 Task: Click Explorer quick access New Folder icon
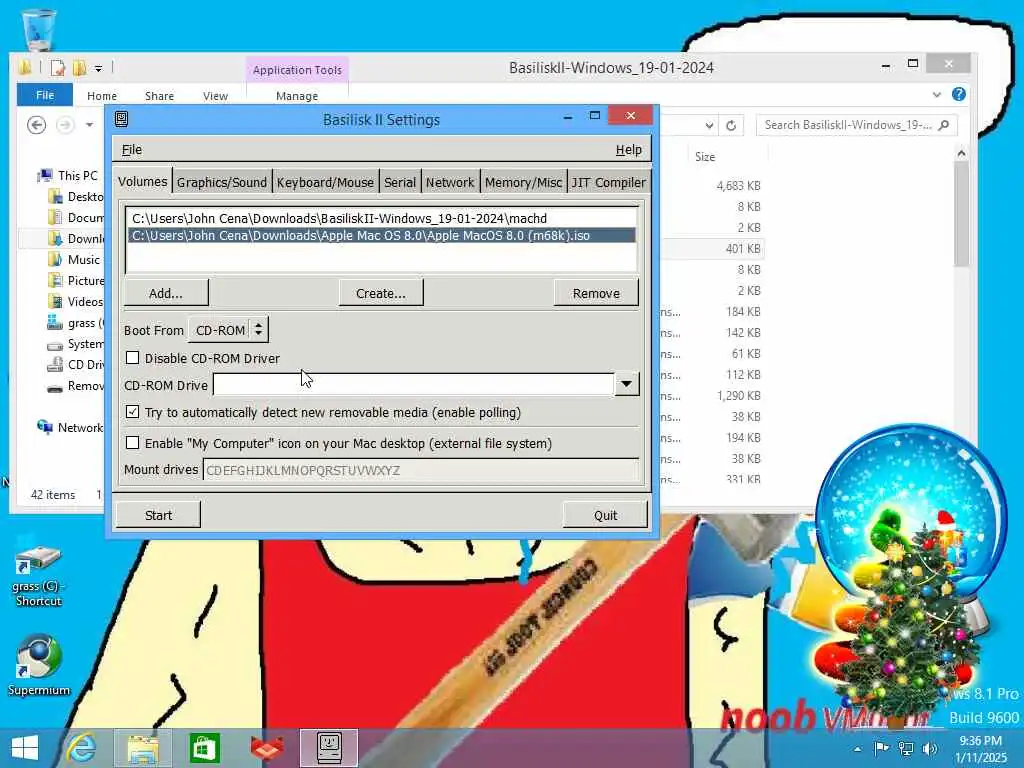80,67
